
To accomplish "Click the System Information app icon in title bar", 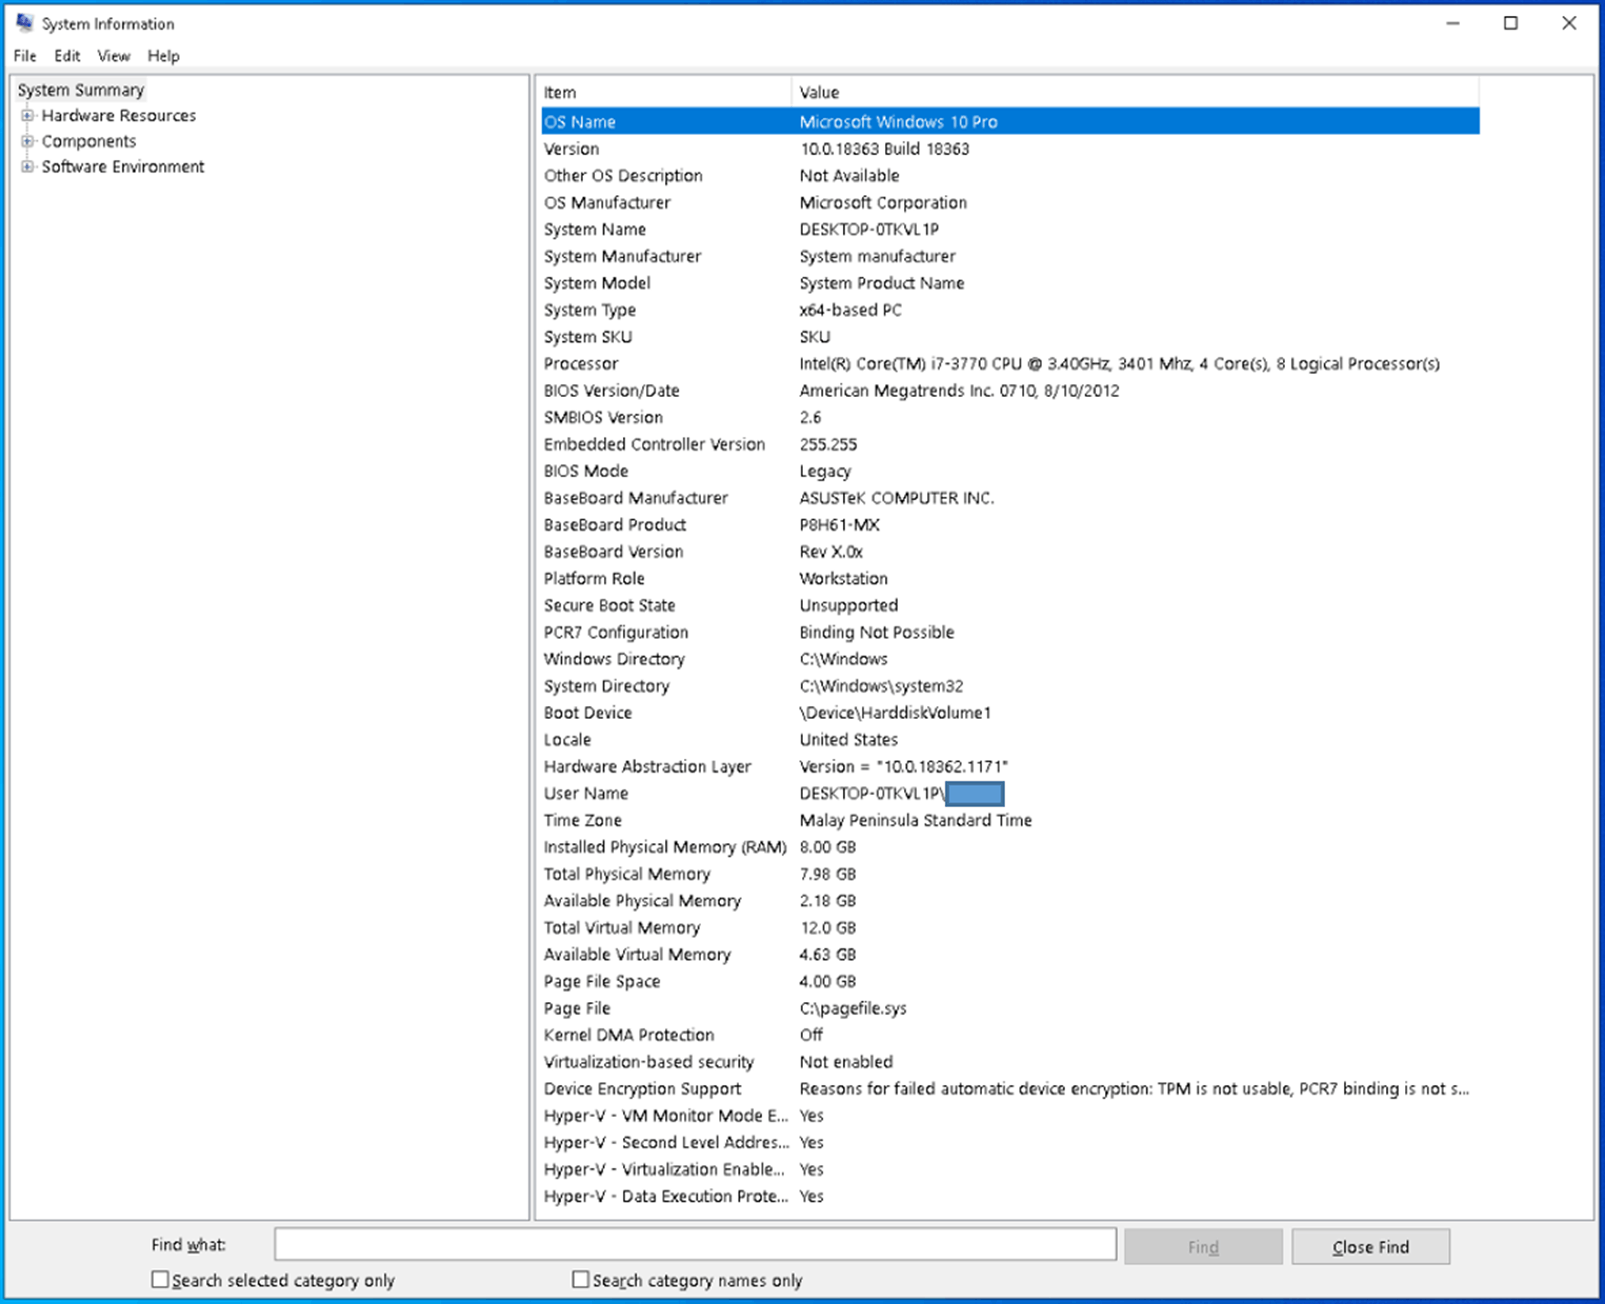I will [25, 23].
